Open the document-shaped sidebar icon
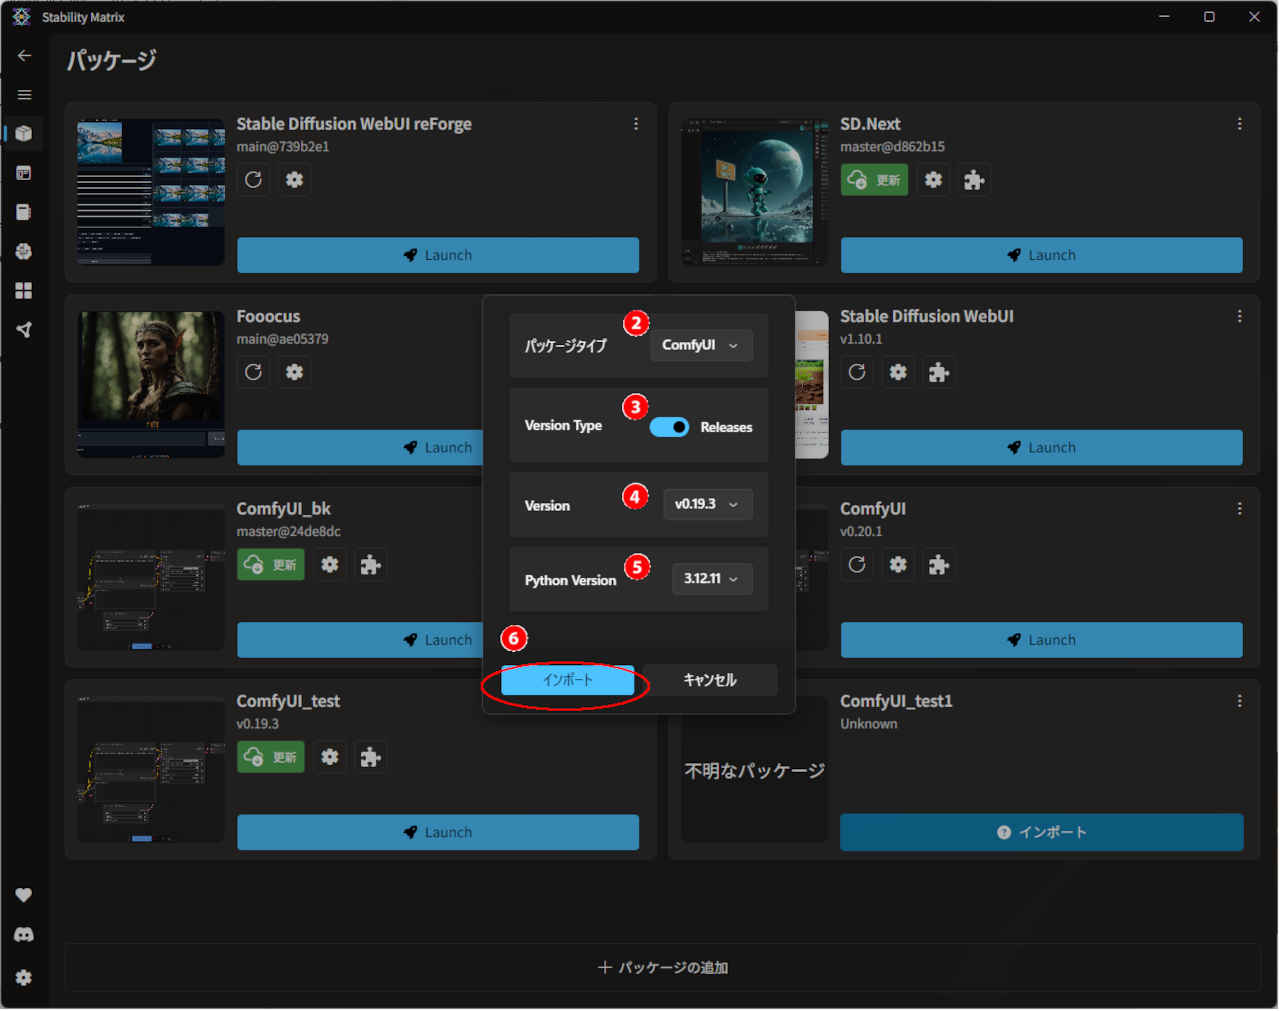 tap(24, 212)
